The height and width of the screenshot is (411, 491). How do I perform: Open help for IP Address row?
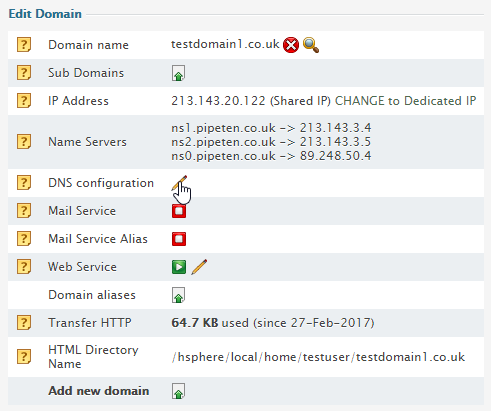click(x=24, y=101)
